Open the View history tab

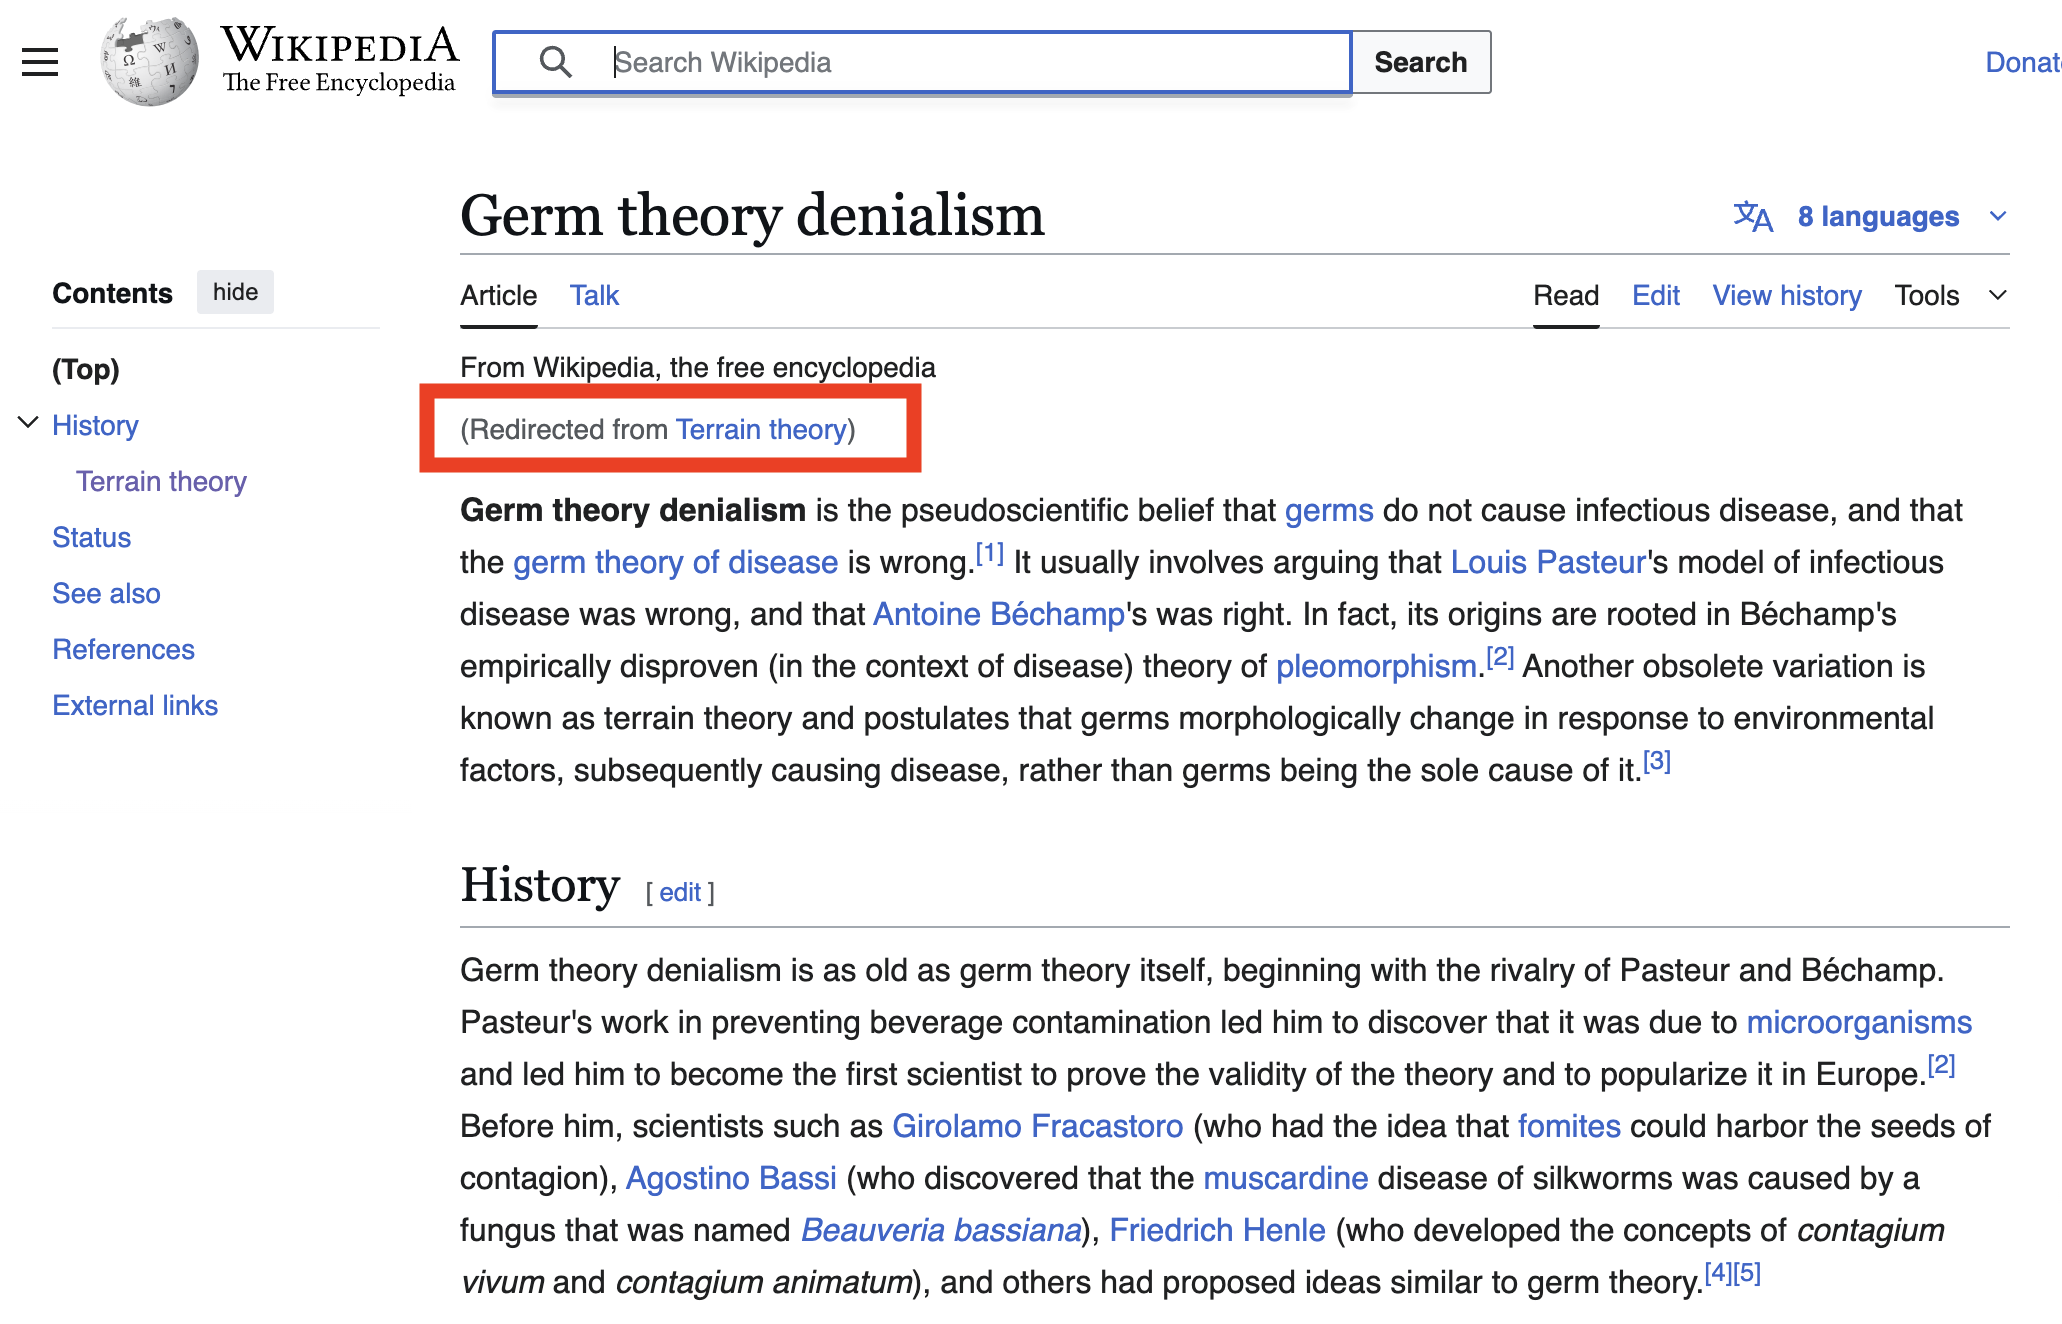coord(1787,295)
